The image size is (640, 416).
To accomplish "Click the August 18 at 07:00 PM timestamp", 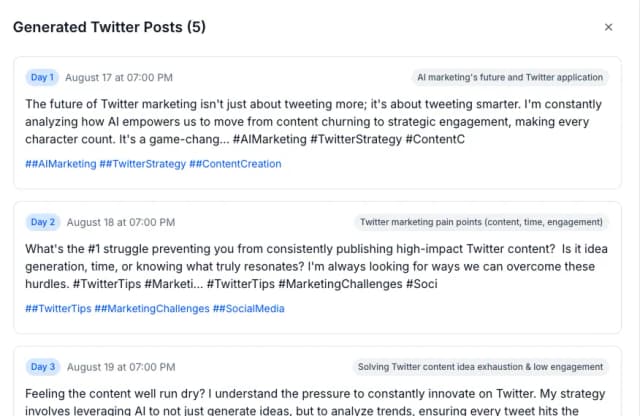I will pyautogui.click(x=120, y=222).
